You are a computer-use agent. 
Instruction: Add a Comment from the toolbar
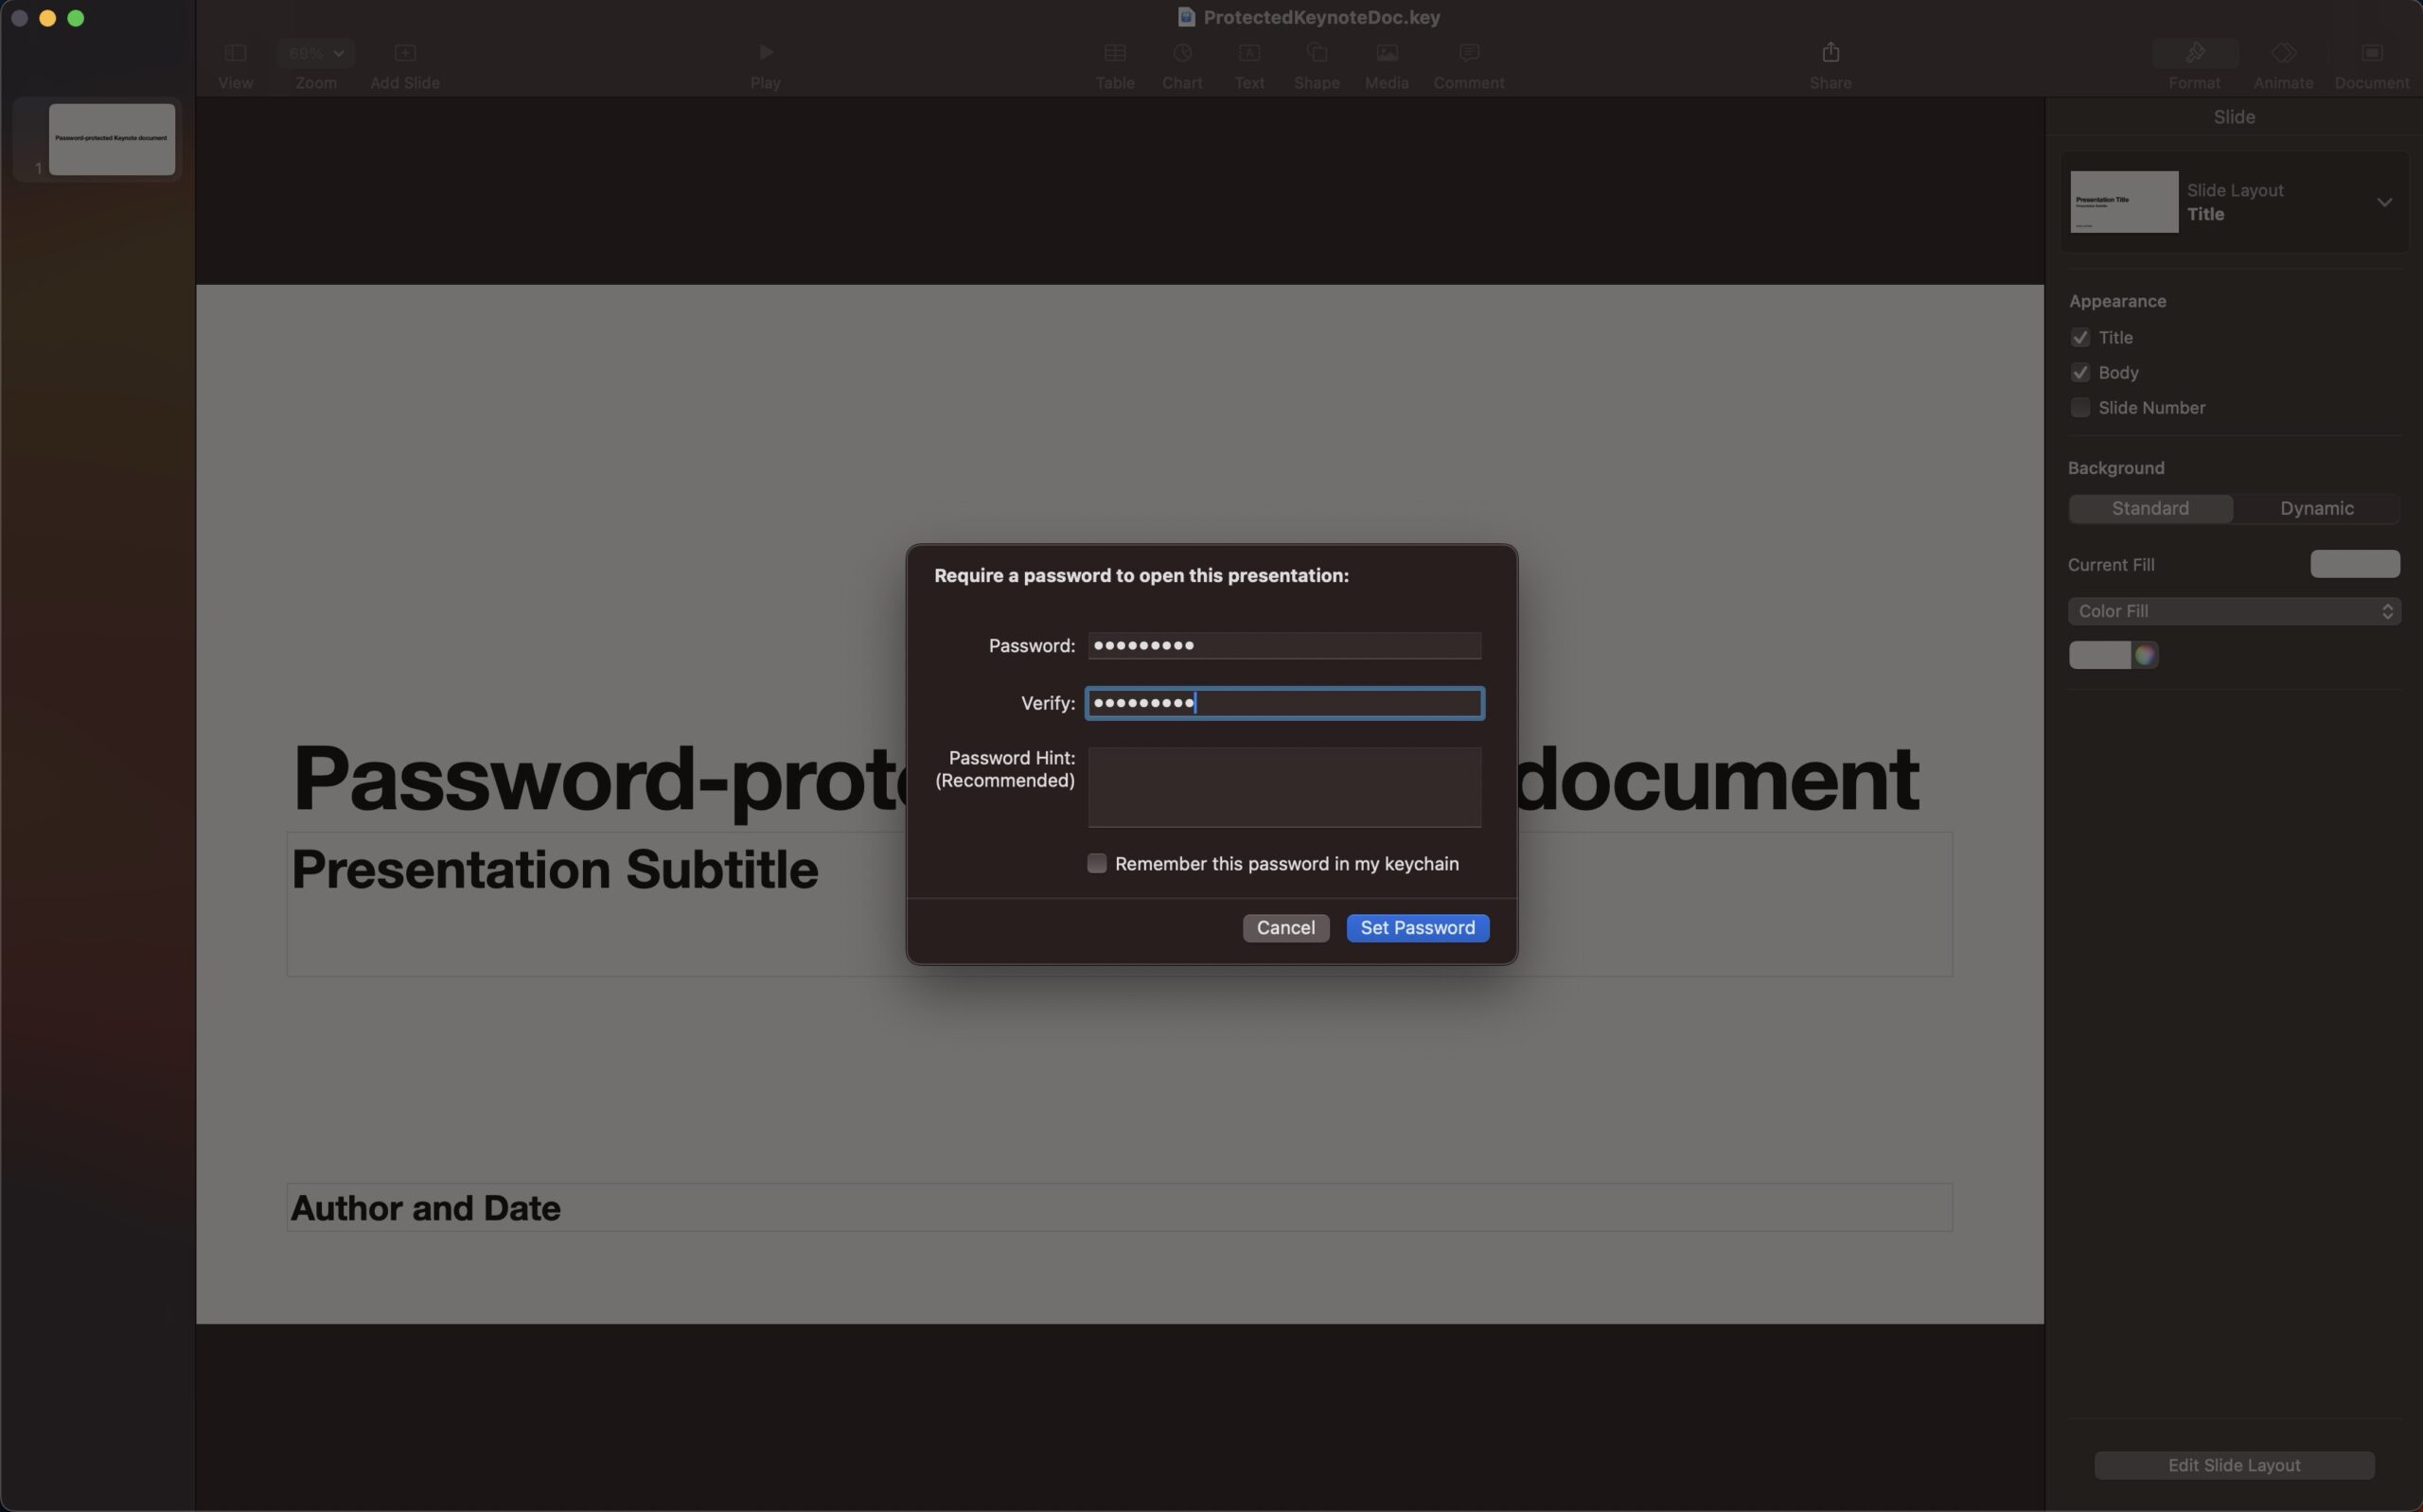pos(1469,52)
